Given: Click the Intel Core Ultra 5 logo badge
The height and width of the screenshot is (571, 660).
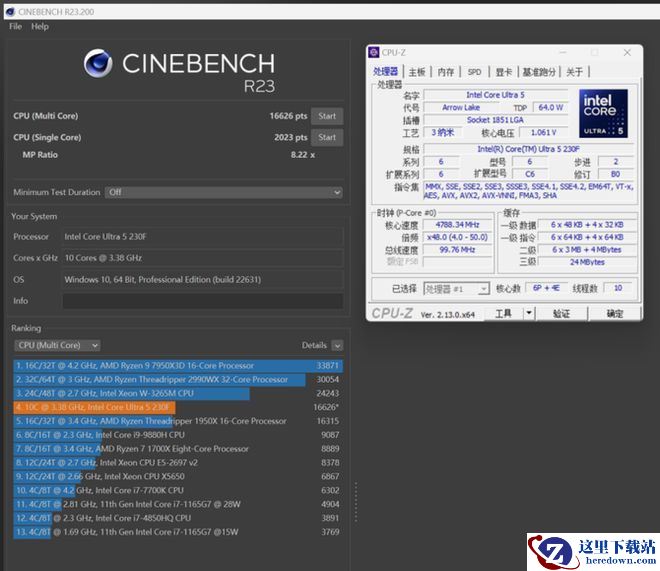Looking at the screenshot, I should (603, 113).
